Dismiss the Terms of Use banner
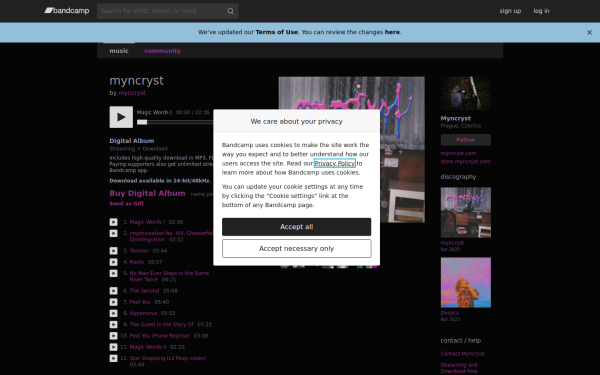 (589, 33)
